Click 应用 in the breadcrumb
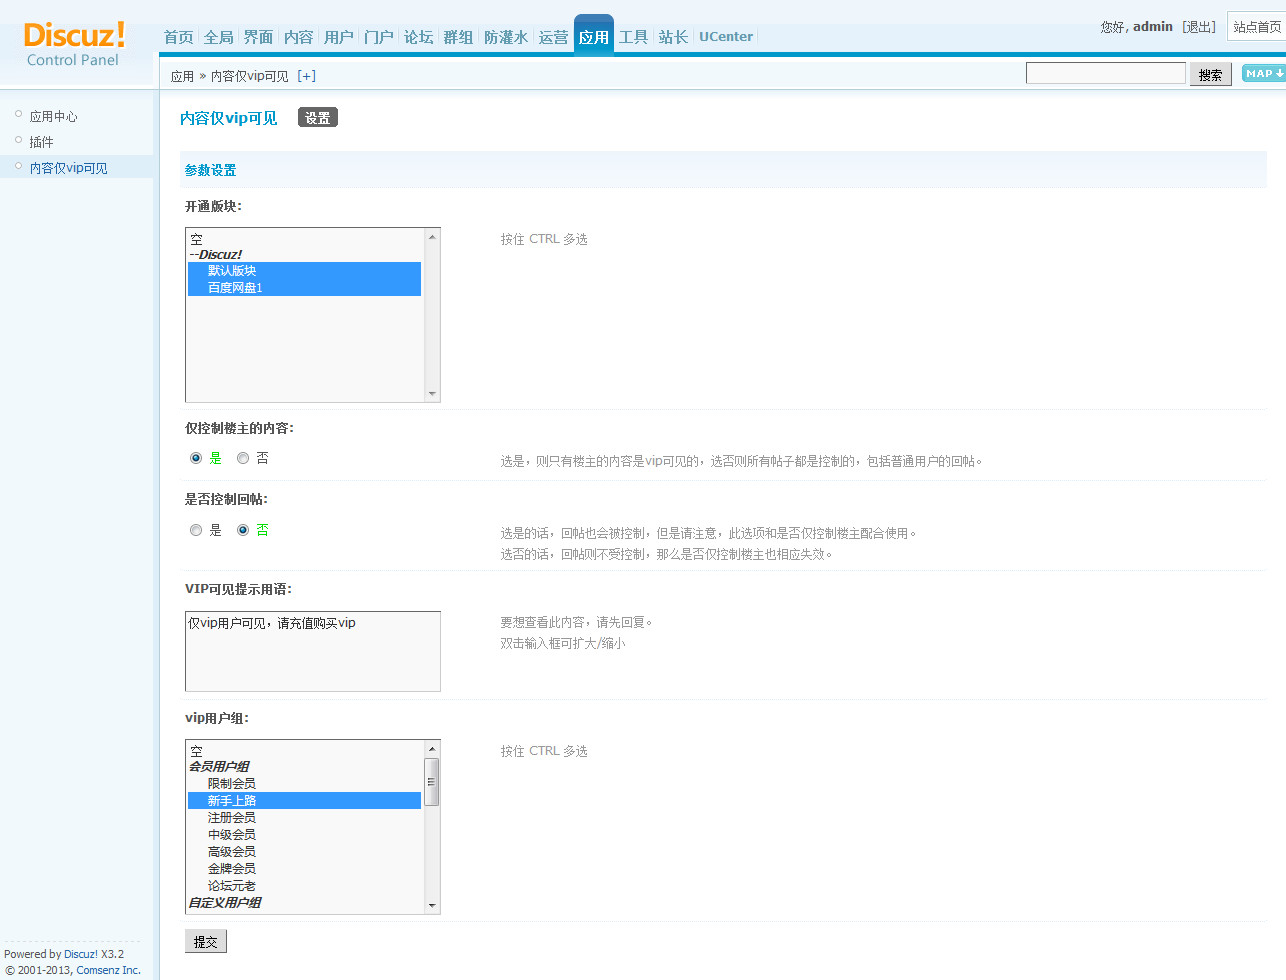This screenshot has height=980, width=1286. point(182,76)
